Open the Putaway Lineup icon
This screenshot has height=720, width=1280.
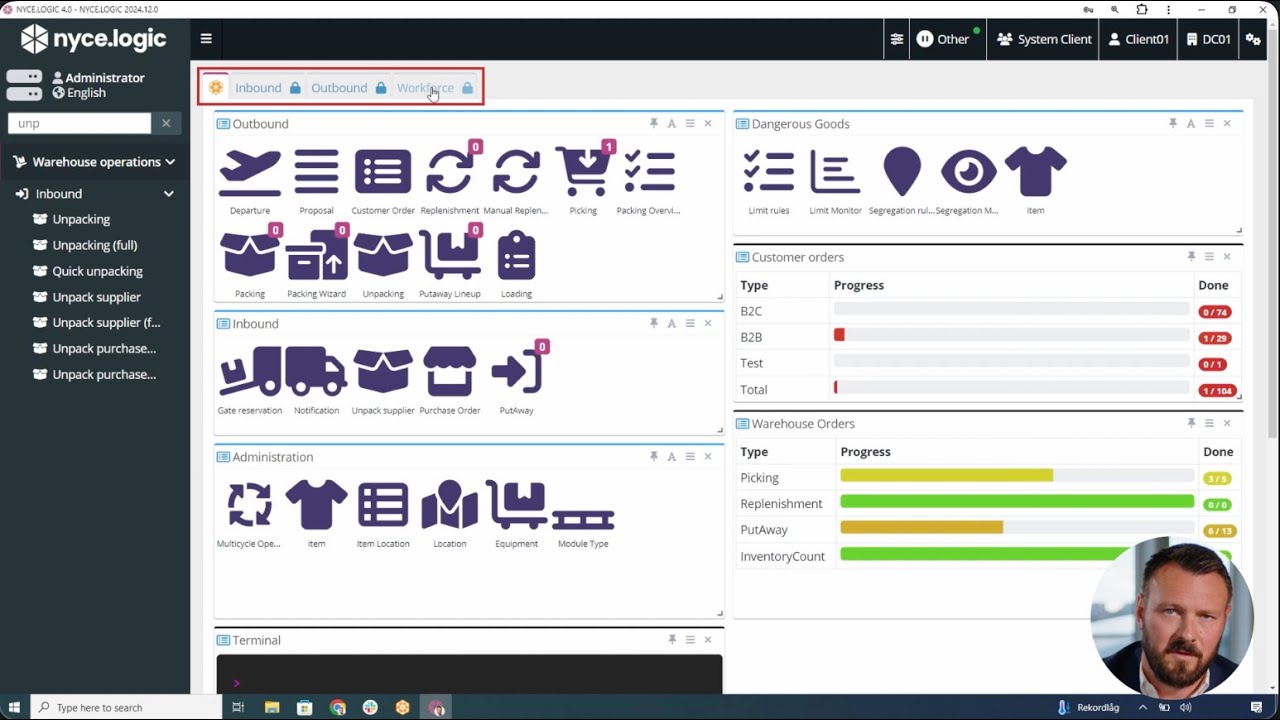pyautogui.click(x=449, y=255)
